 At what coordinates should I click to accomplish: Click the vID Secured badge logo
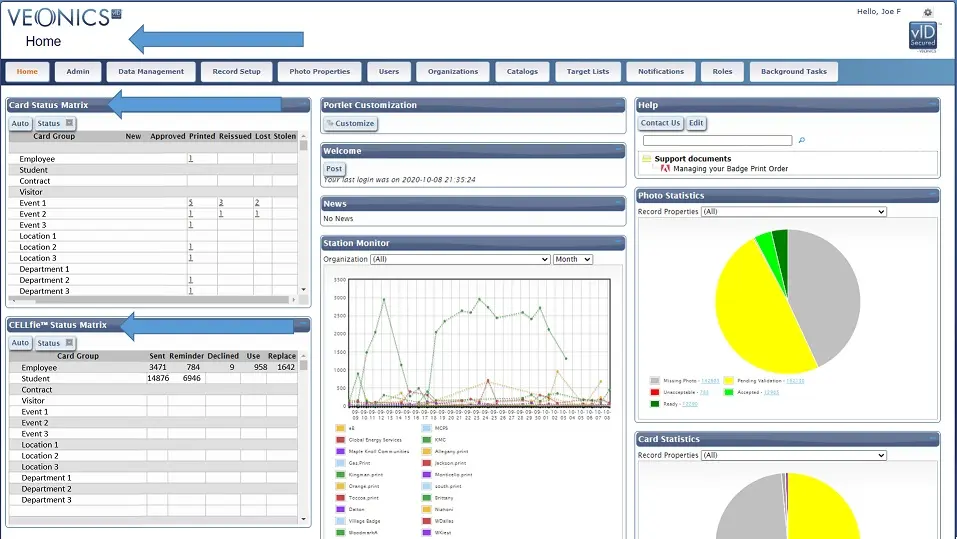[922, 37]
